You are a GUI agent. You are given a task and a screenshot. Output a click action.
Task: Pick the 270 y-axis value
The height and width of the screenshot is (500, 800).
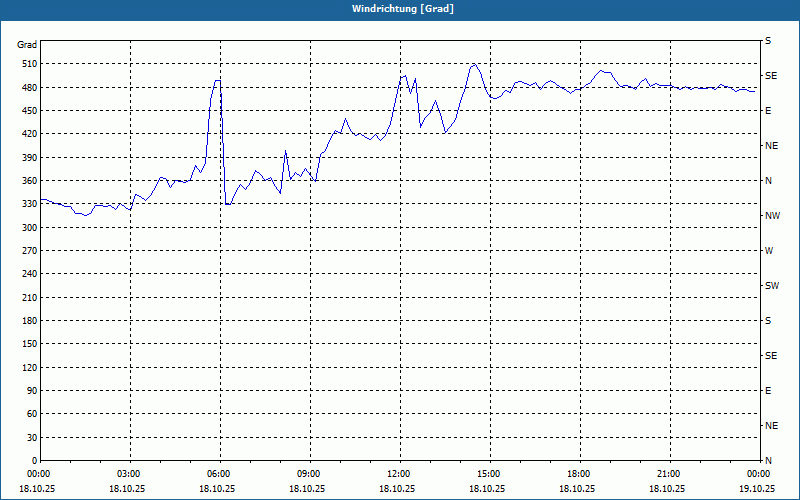(30, 251)
